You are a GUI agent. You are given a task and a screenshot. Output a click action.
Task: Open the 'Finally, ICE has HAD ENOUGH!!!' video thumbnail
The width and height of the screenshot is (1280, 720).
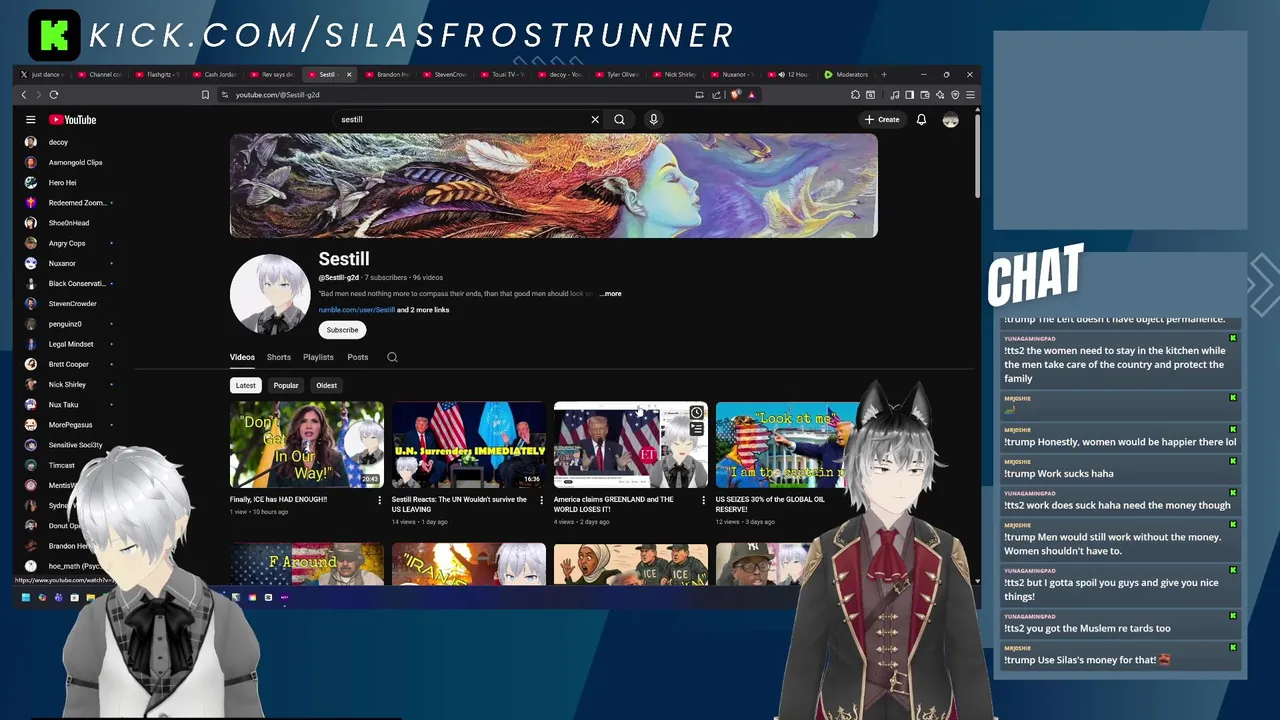(307, 445)
